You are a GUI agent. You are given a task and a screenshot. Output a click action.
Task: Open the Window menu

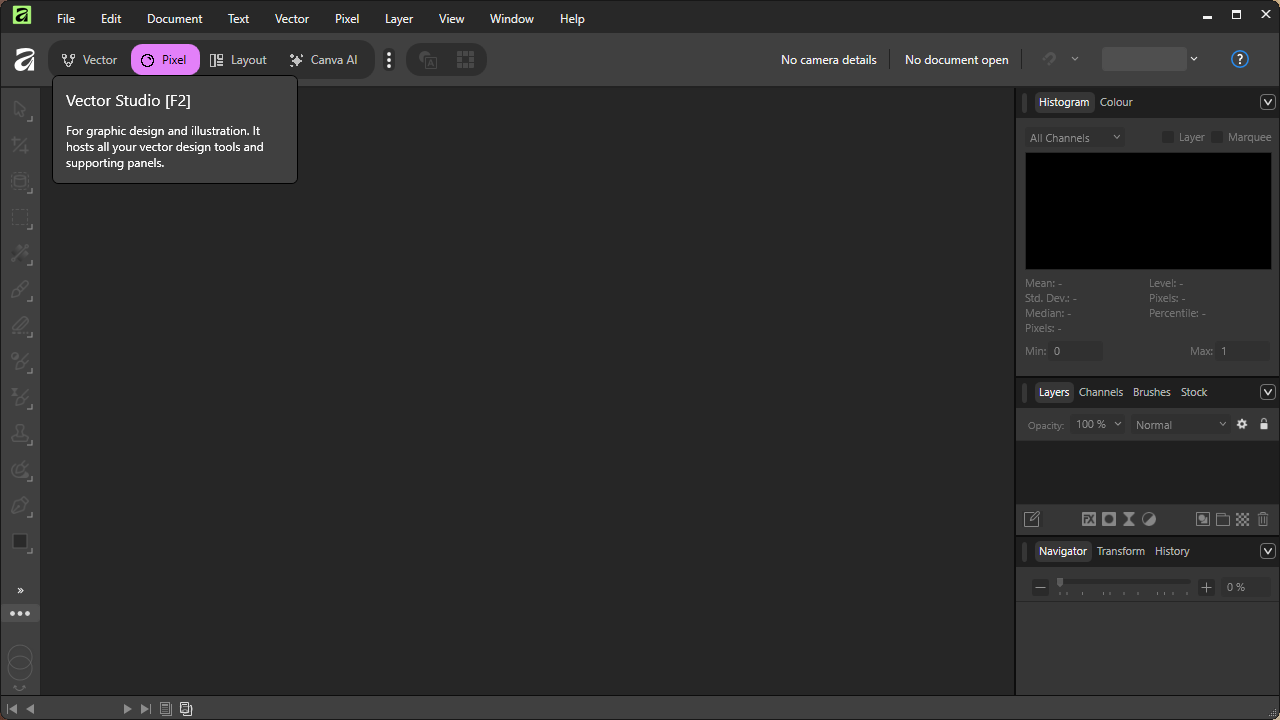pyautogui.click(x=511, y=18)
